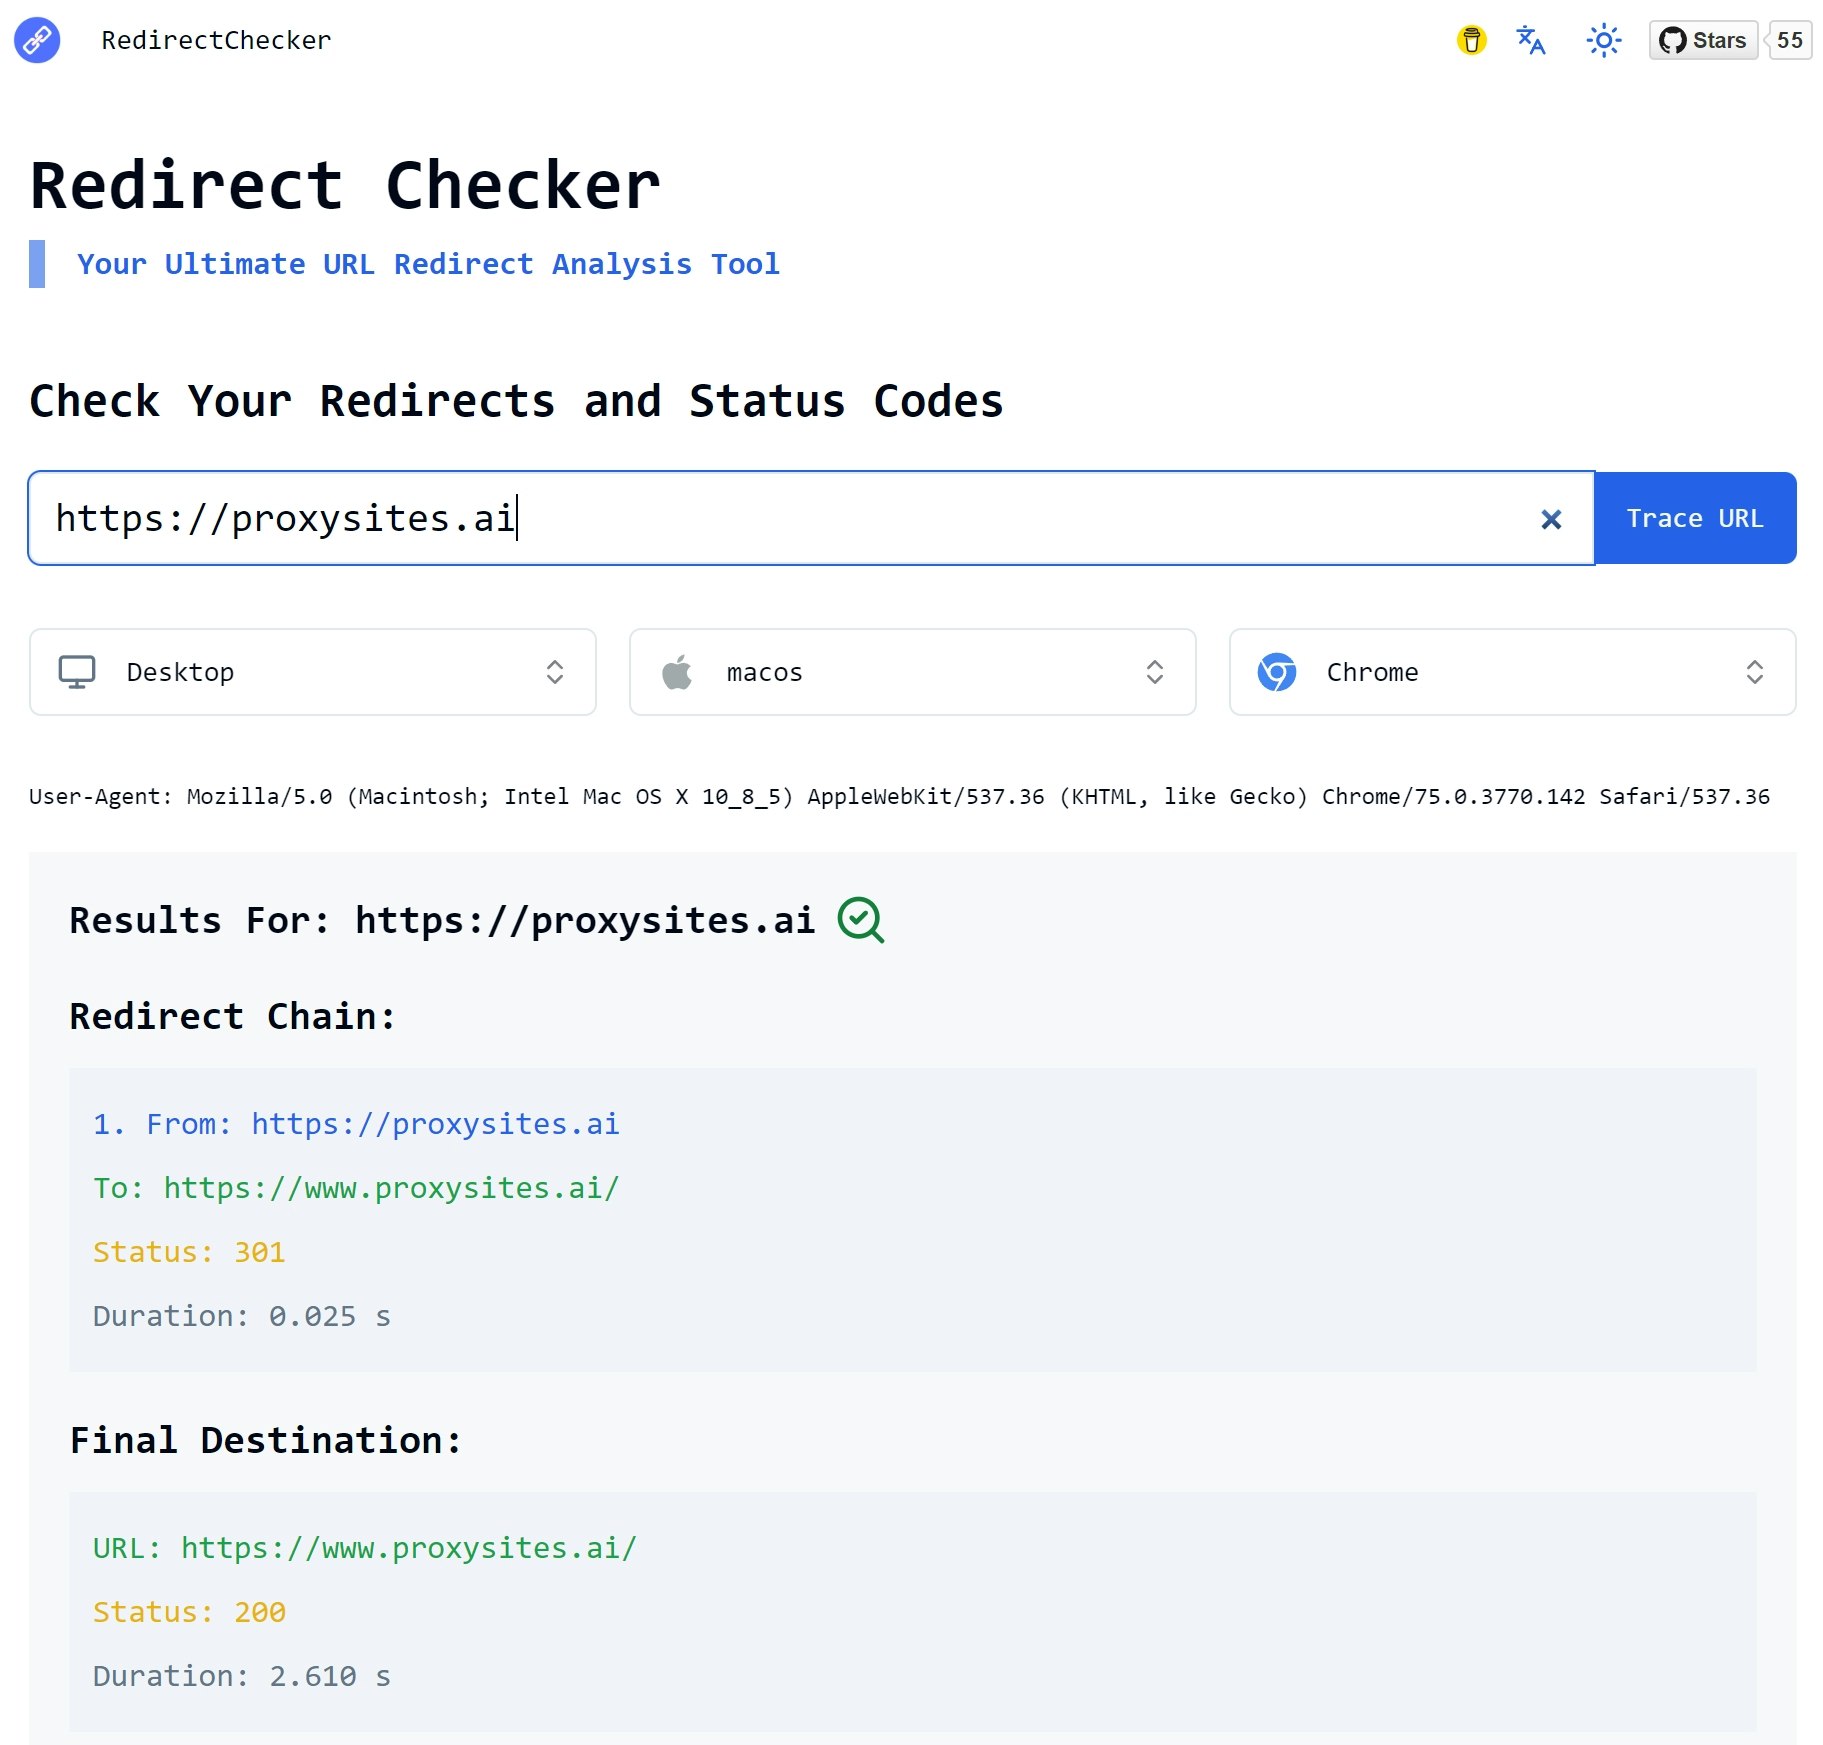1823x1745 pixels.
Task: Click the Apple logo icon
Action: pyautogui.click(x=677, y=672)
